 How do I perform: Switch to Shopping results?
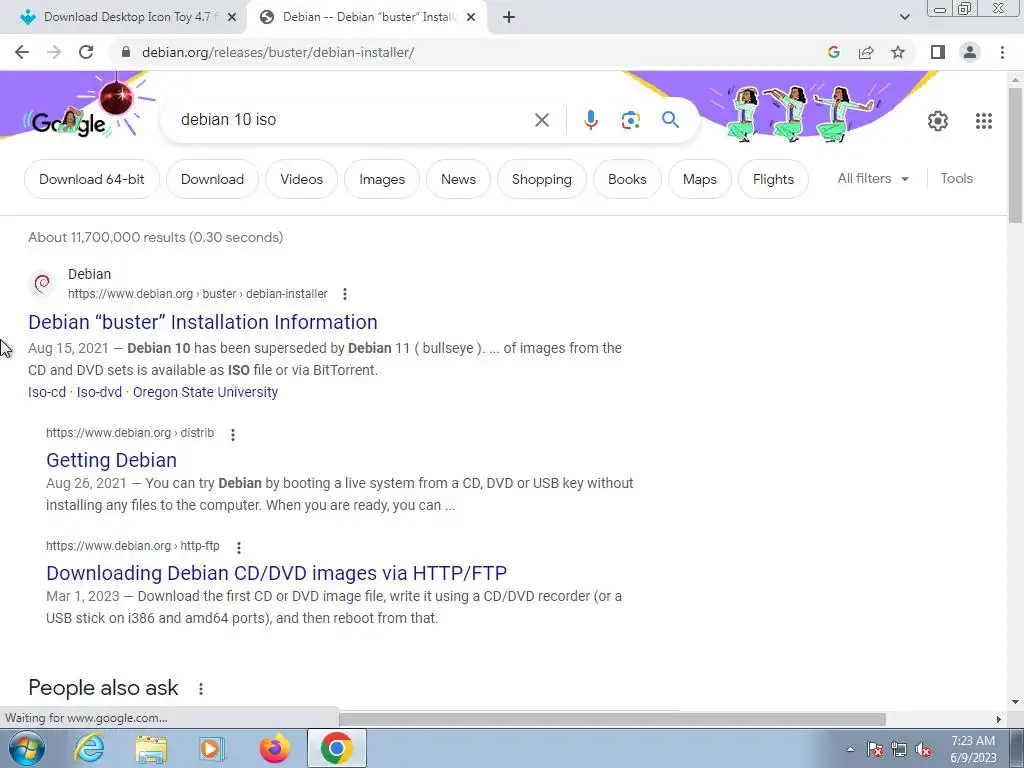pos(541,179)
